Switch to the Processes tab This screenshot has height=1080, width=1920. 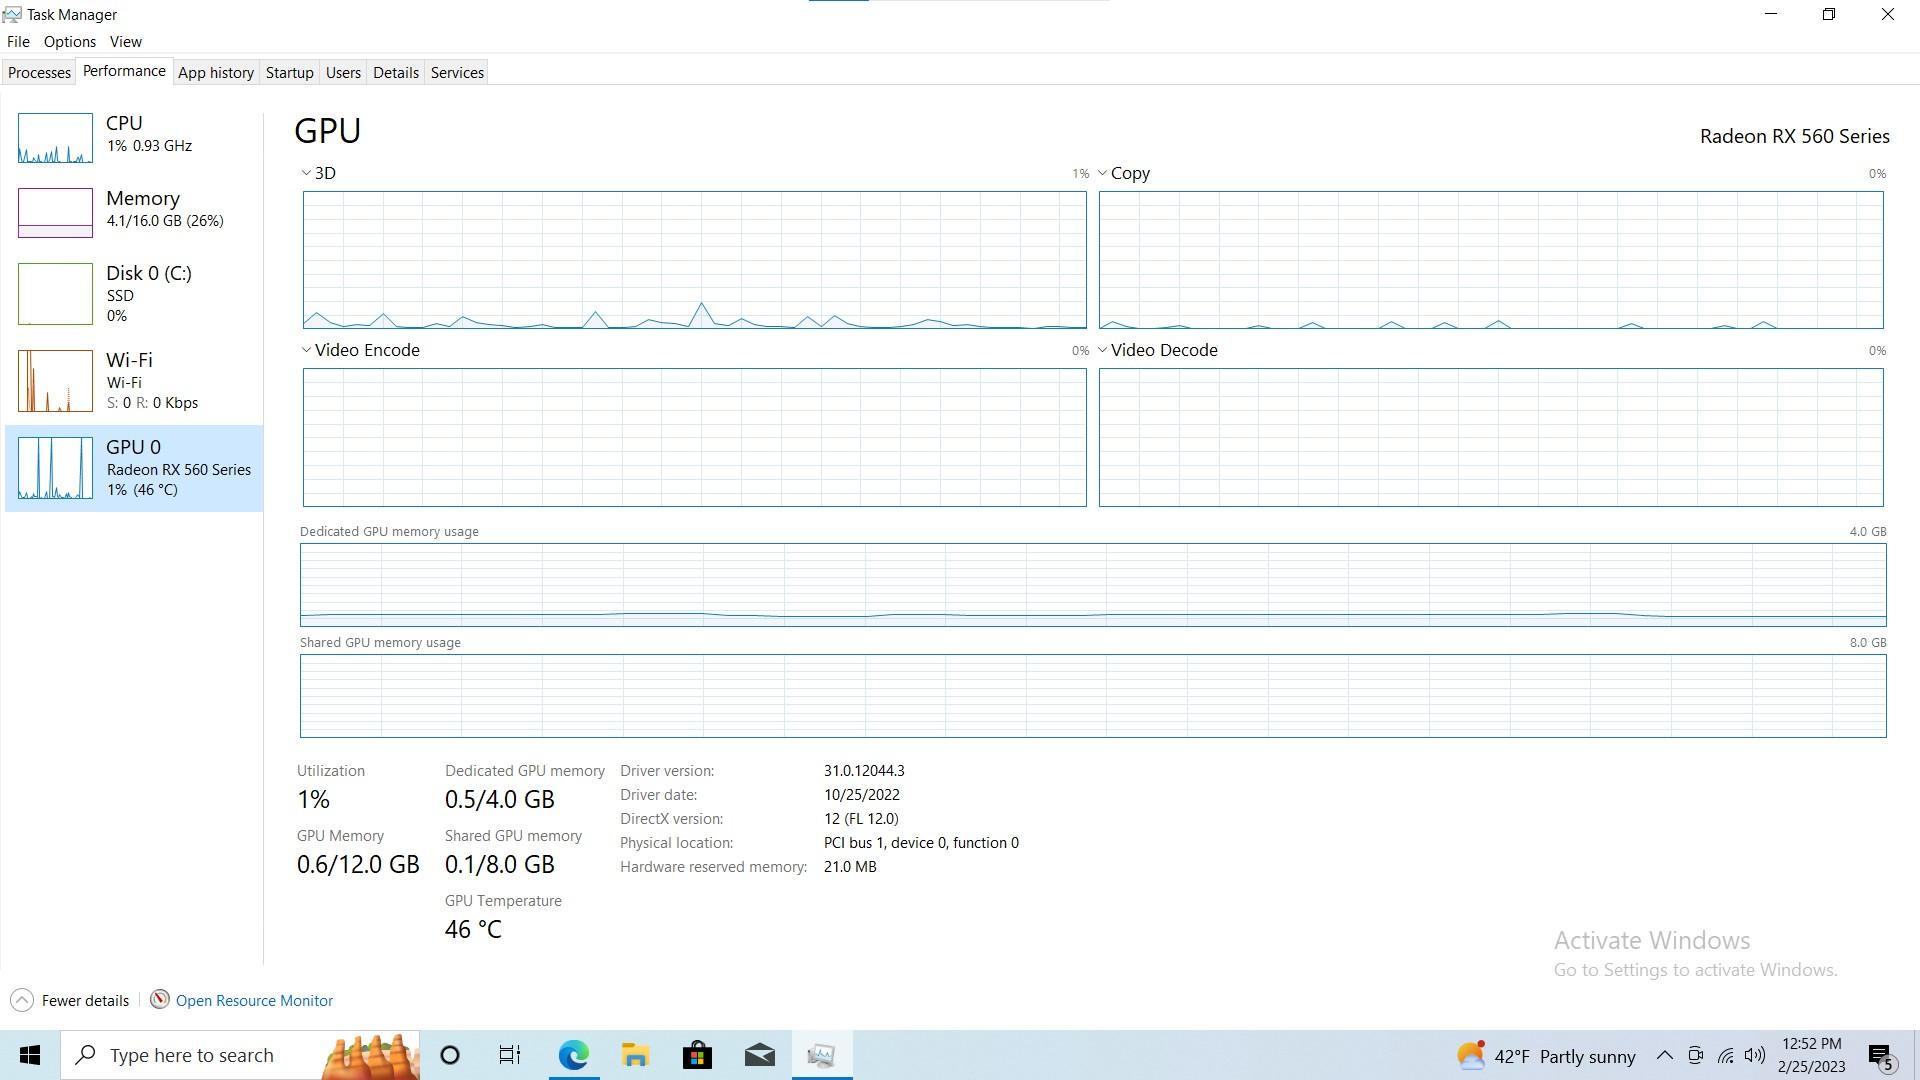click(39, 73)
